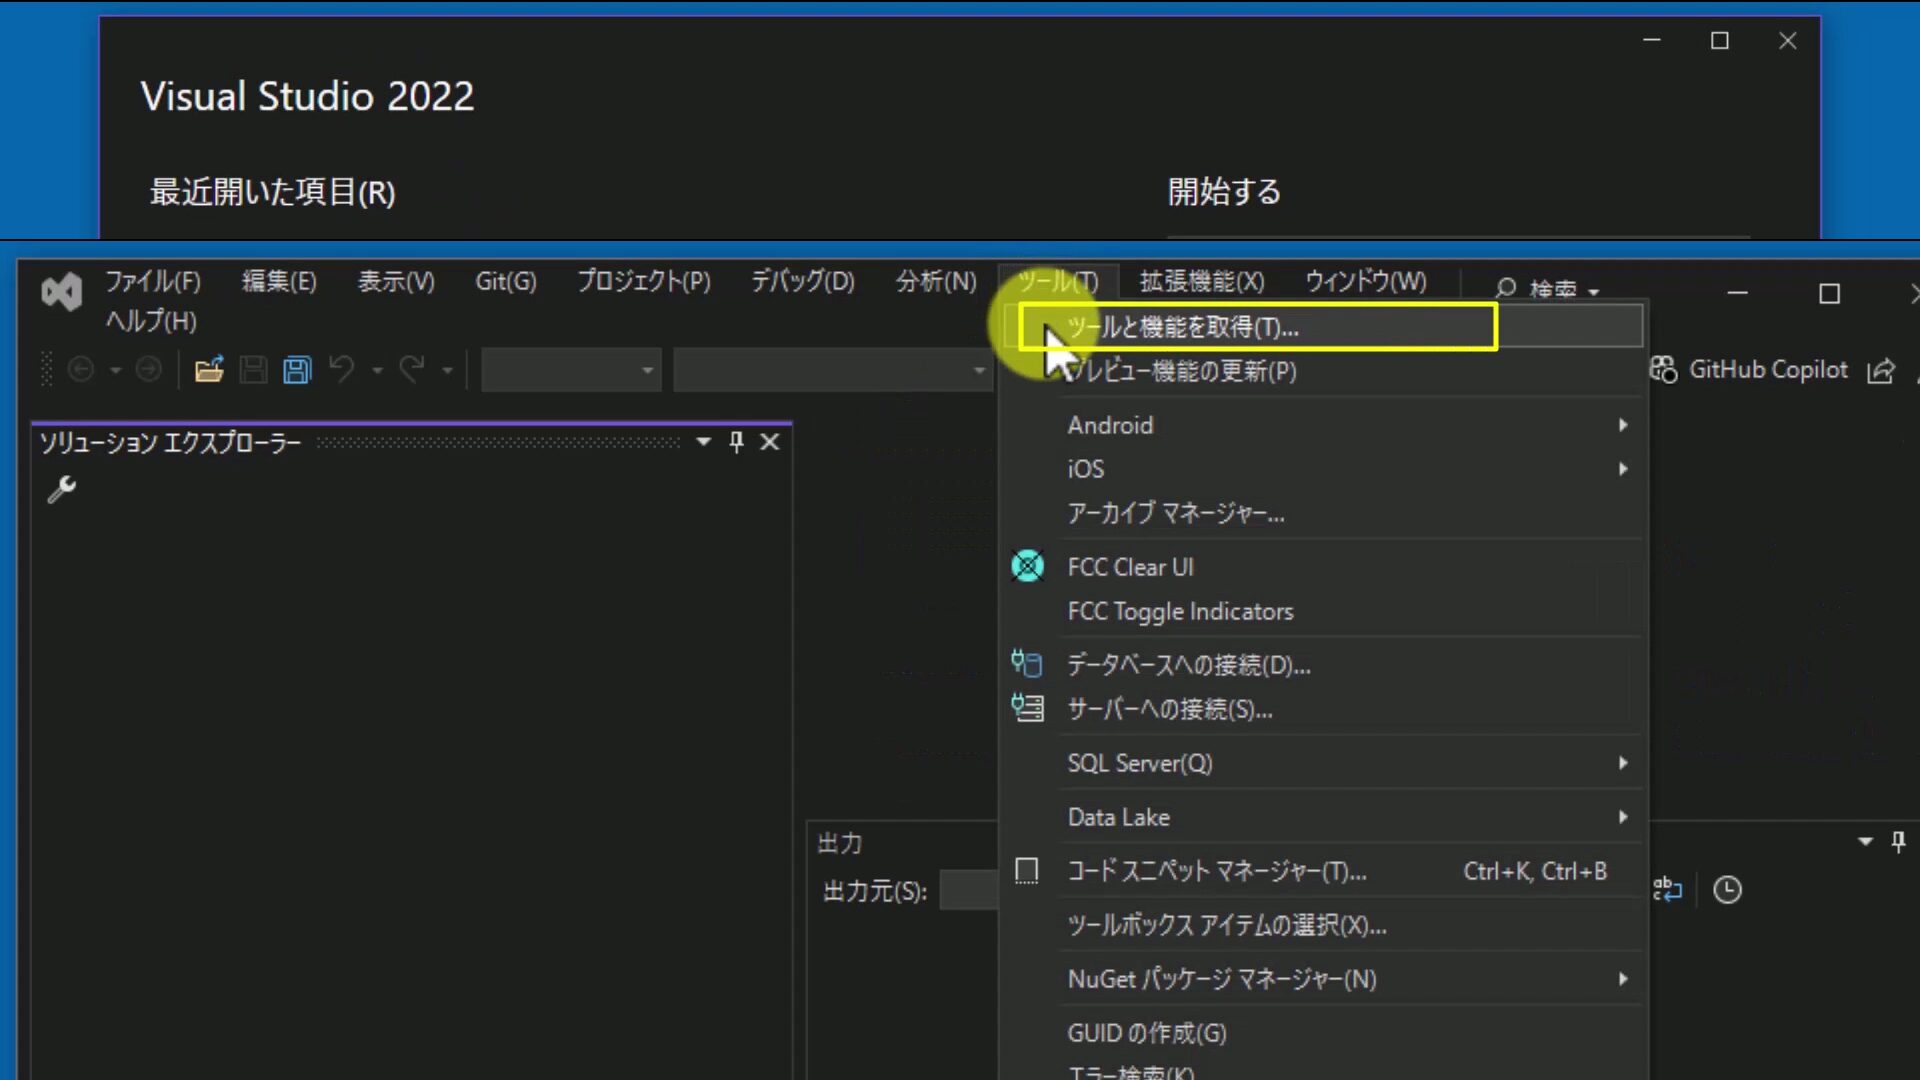Click the search magnifier icon
Image resolution: width=1920 pixels, height=1080 pixels.
click(x=1506, y=289)
